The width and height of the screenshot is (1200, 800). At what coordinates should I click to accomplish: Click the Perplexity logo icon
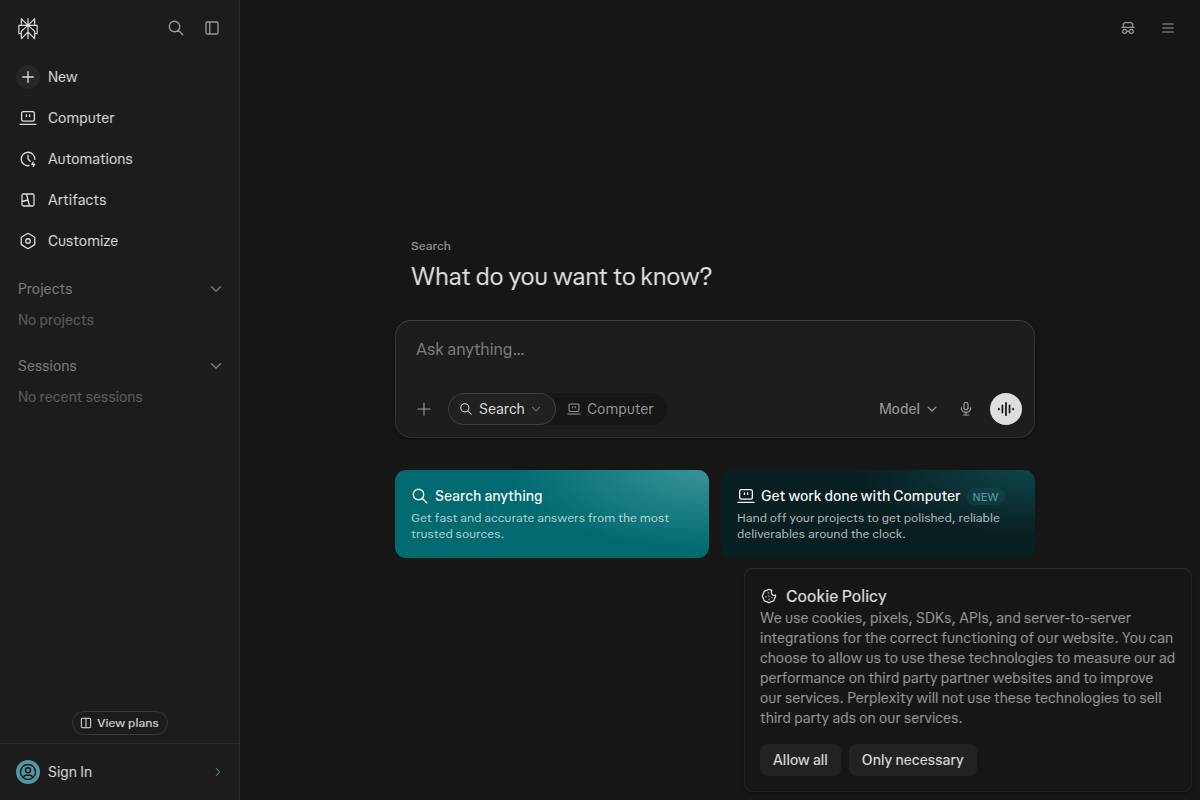[28, 28]
